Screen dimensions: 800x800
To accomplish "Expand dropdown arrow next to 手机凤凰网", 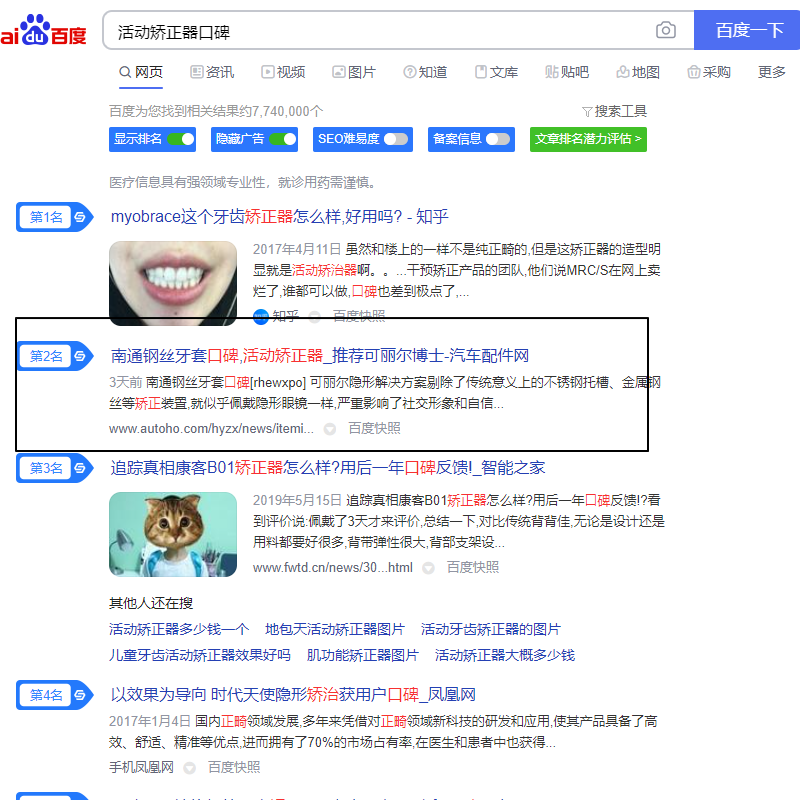I will point(190,767).
